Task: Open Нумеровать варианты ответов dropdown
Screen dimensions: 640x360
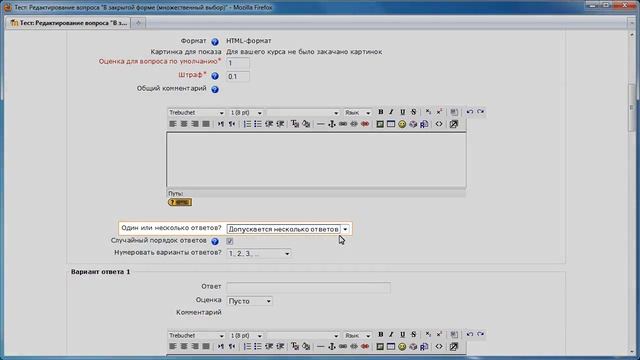Action: [x=259, y=253]
